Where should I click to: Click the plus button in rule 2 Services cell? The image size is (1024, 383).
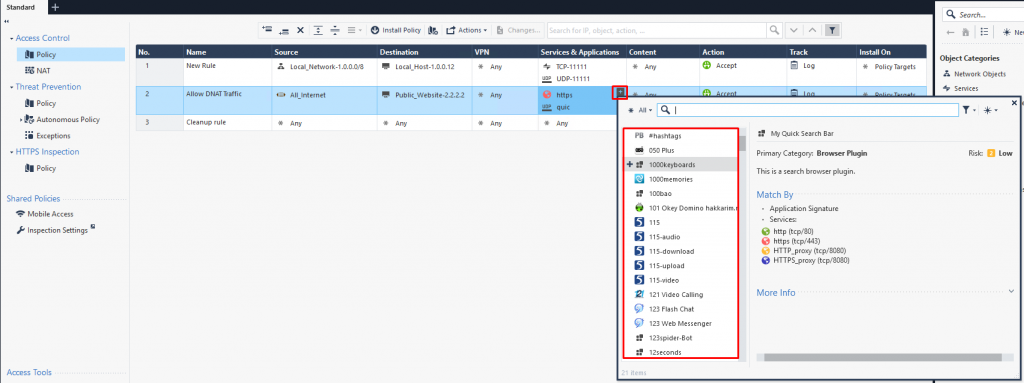click(619, 93)
